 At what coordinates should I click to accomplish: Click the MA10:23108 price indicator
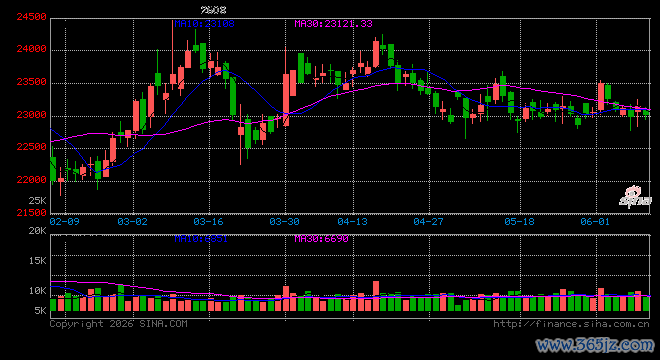pyautogui.click(x=205, y=24)
